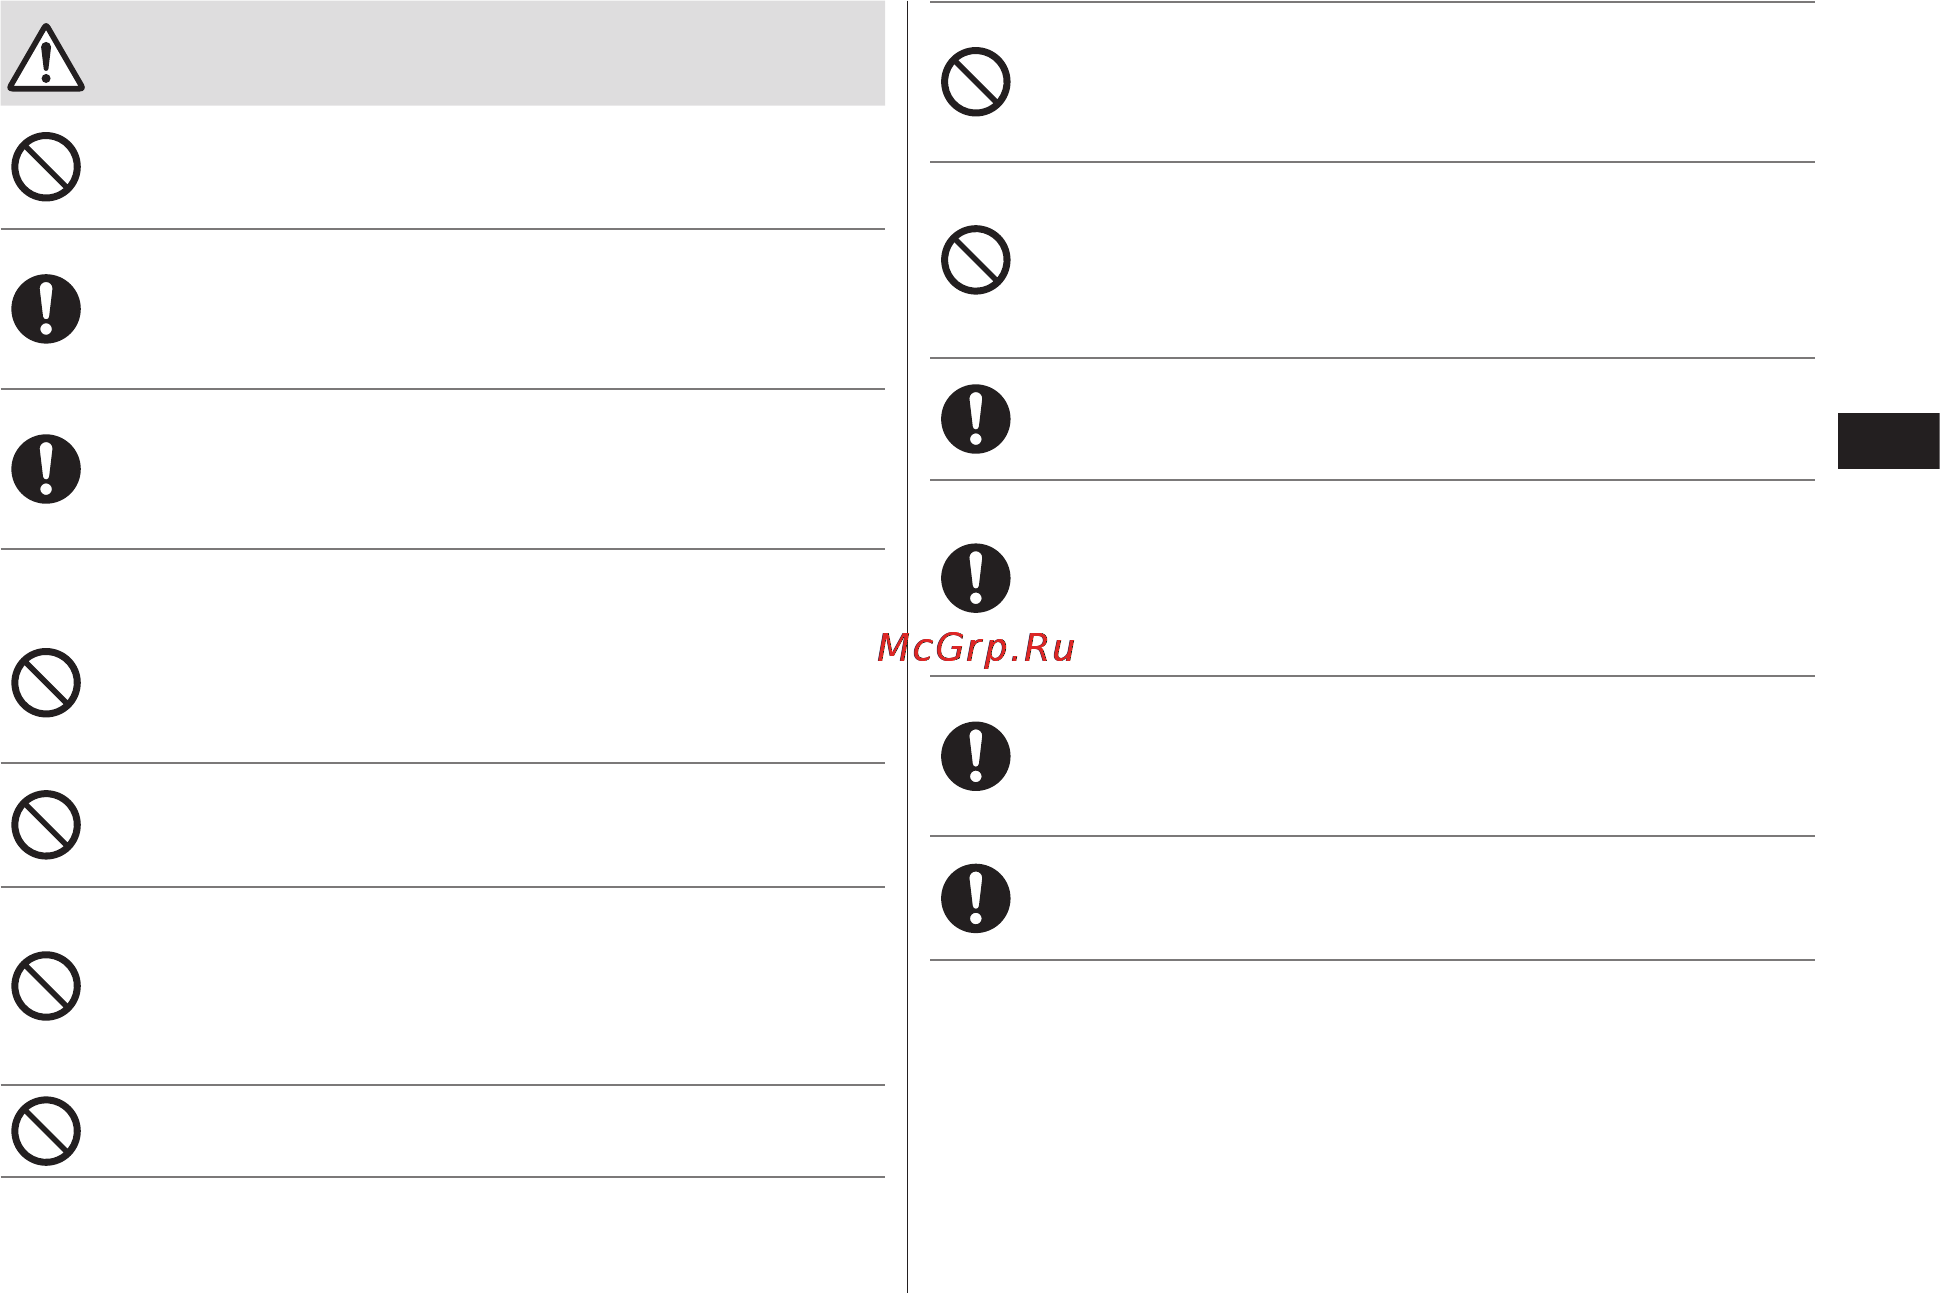This screenshot has width=1940, height=1293.
Task: Click the gray warning header banner
Action: tap(443, 54)
